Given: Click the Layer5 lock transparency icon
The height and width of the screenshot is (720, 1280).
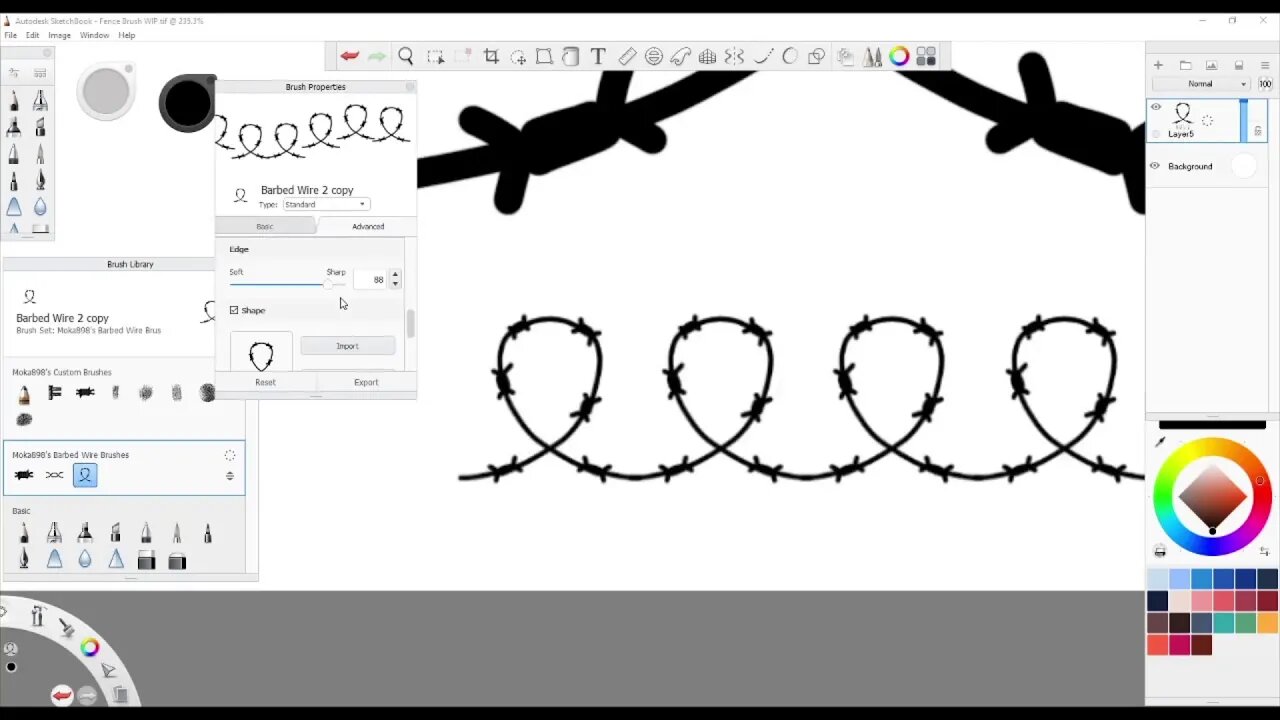Looking at the screenshot, I should (x=1258, y=131).
